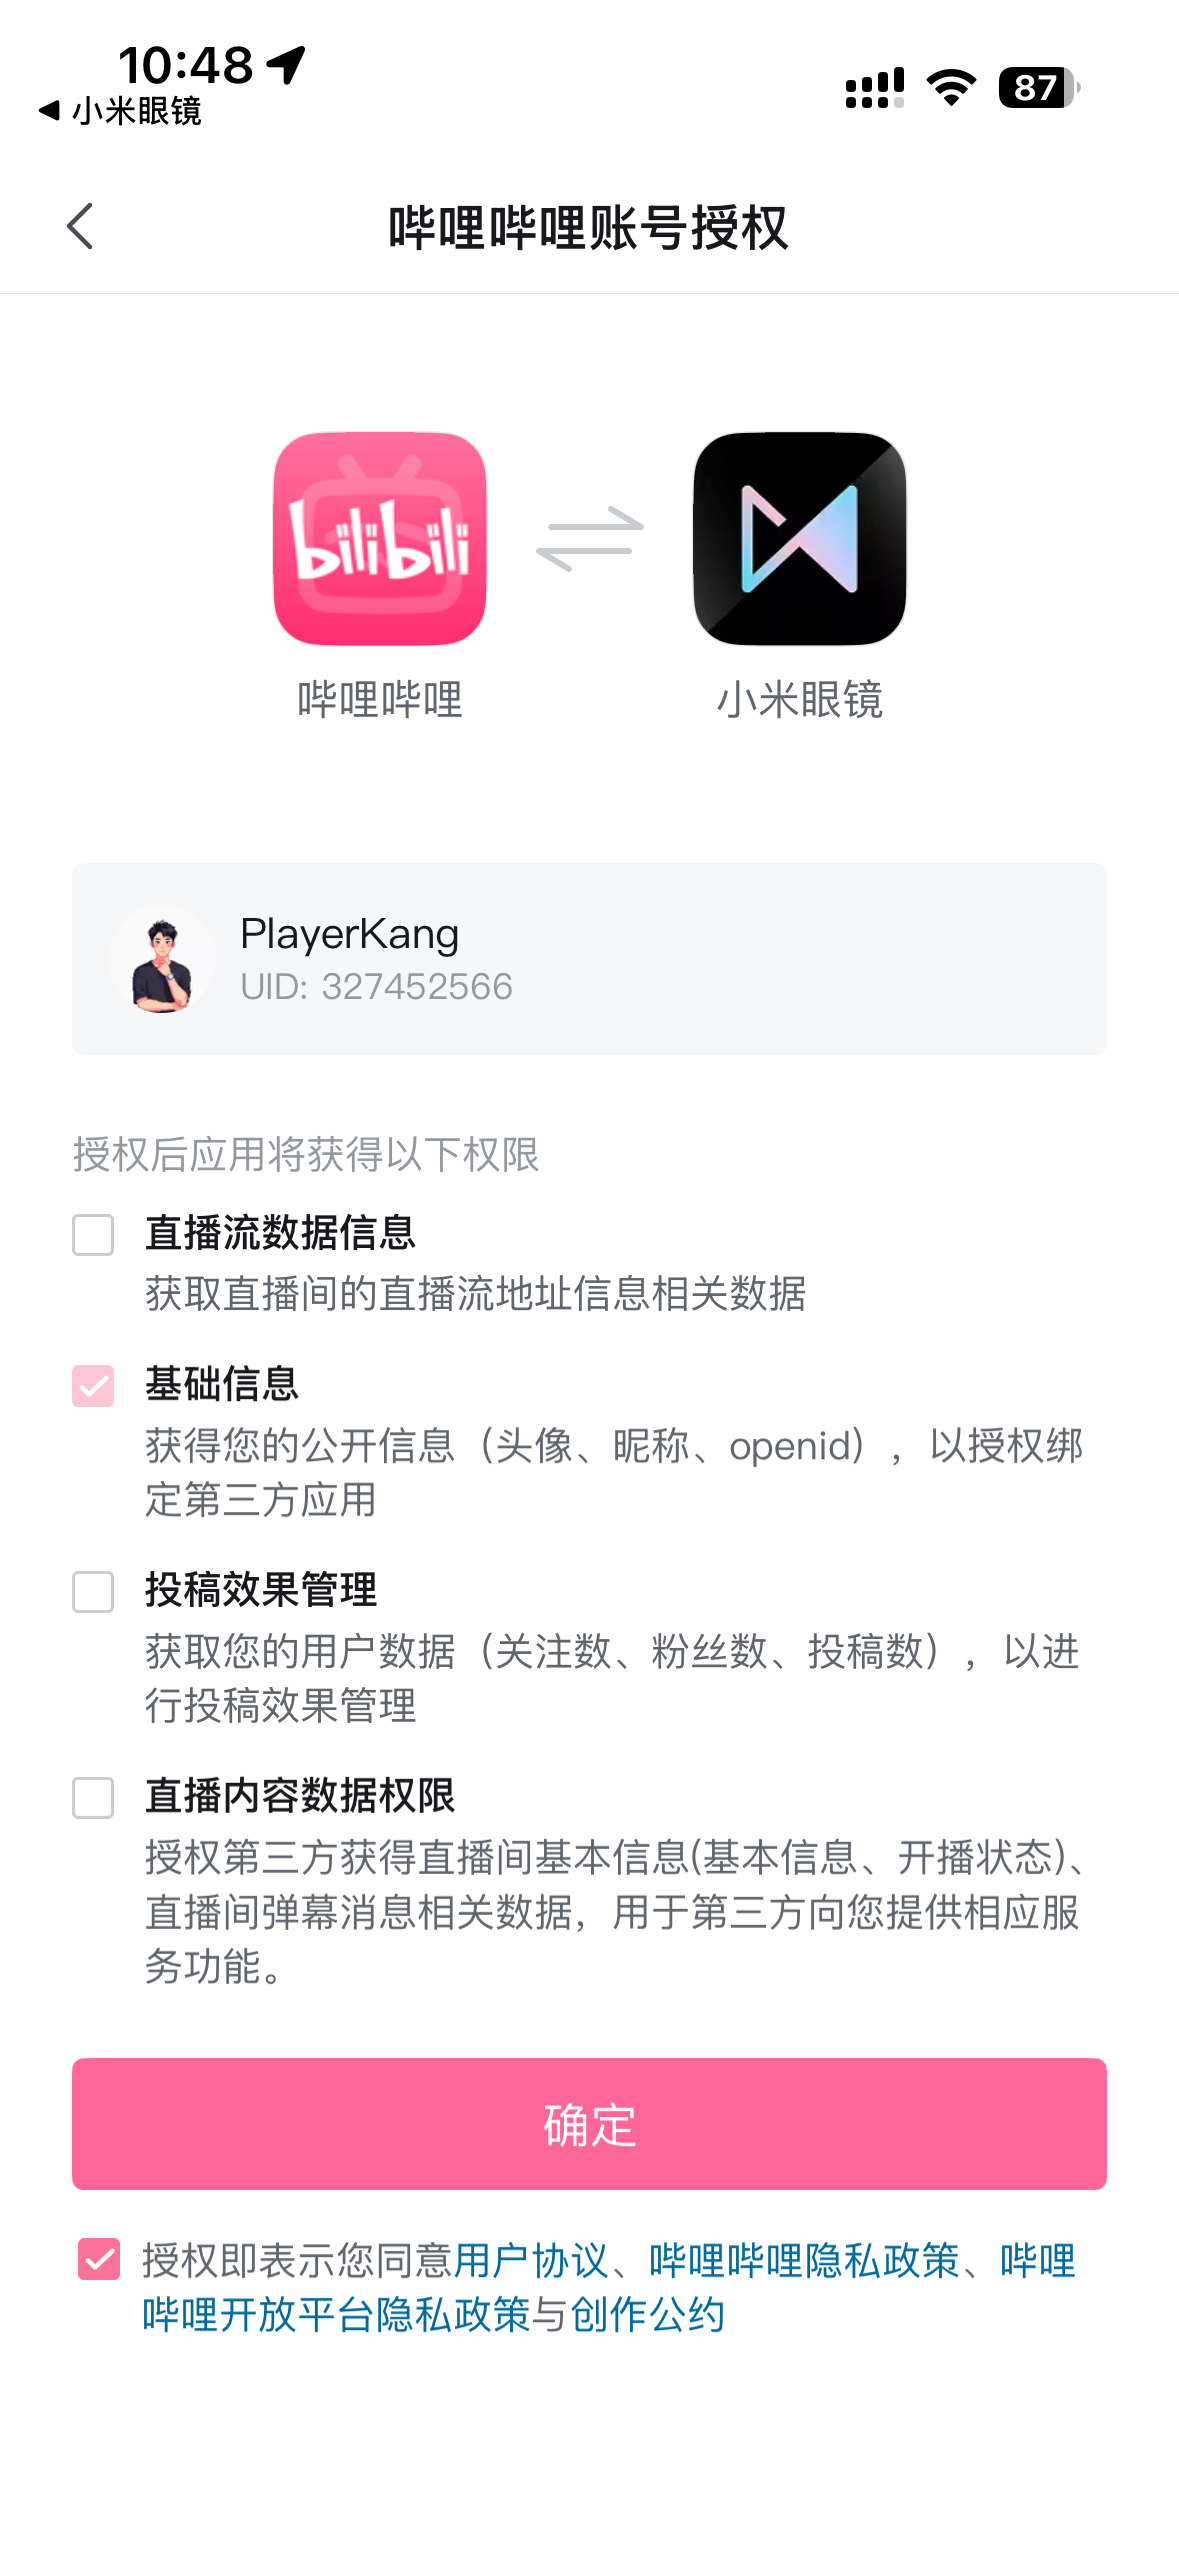
Task: Tap the location arrow beside the time
Action: click(287, 65)
